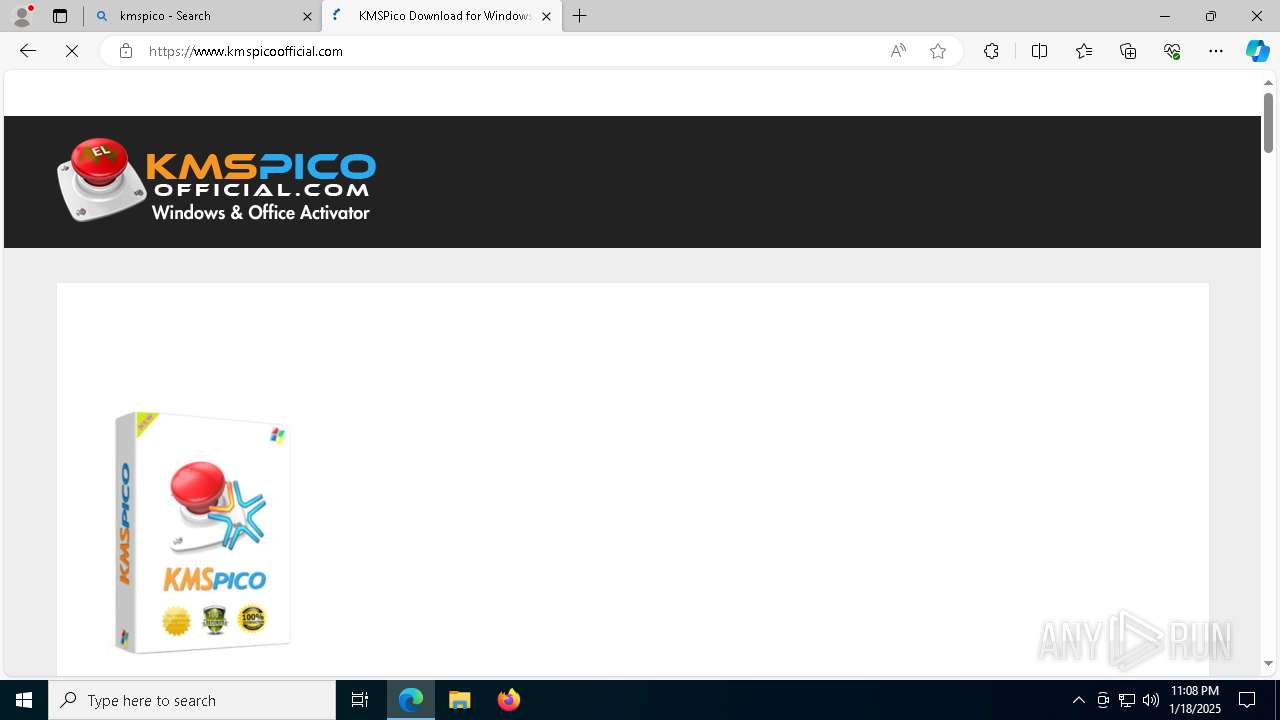View site information lock icon

click(x=125, y=51)
